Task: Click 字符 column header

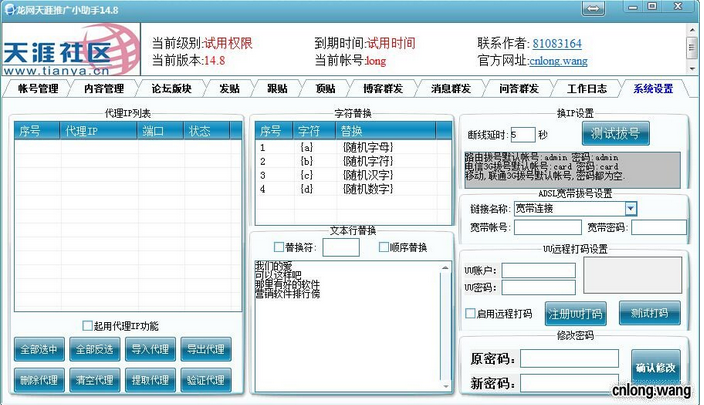Action: tap(314, 131)
